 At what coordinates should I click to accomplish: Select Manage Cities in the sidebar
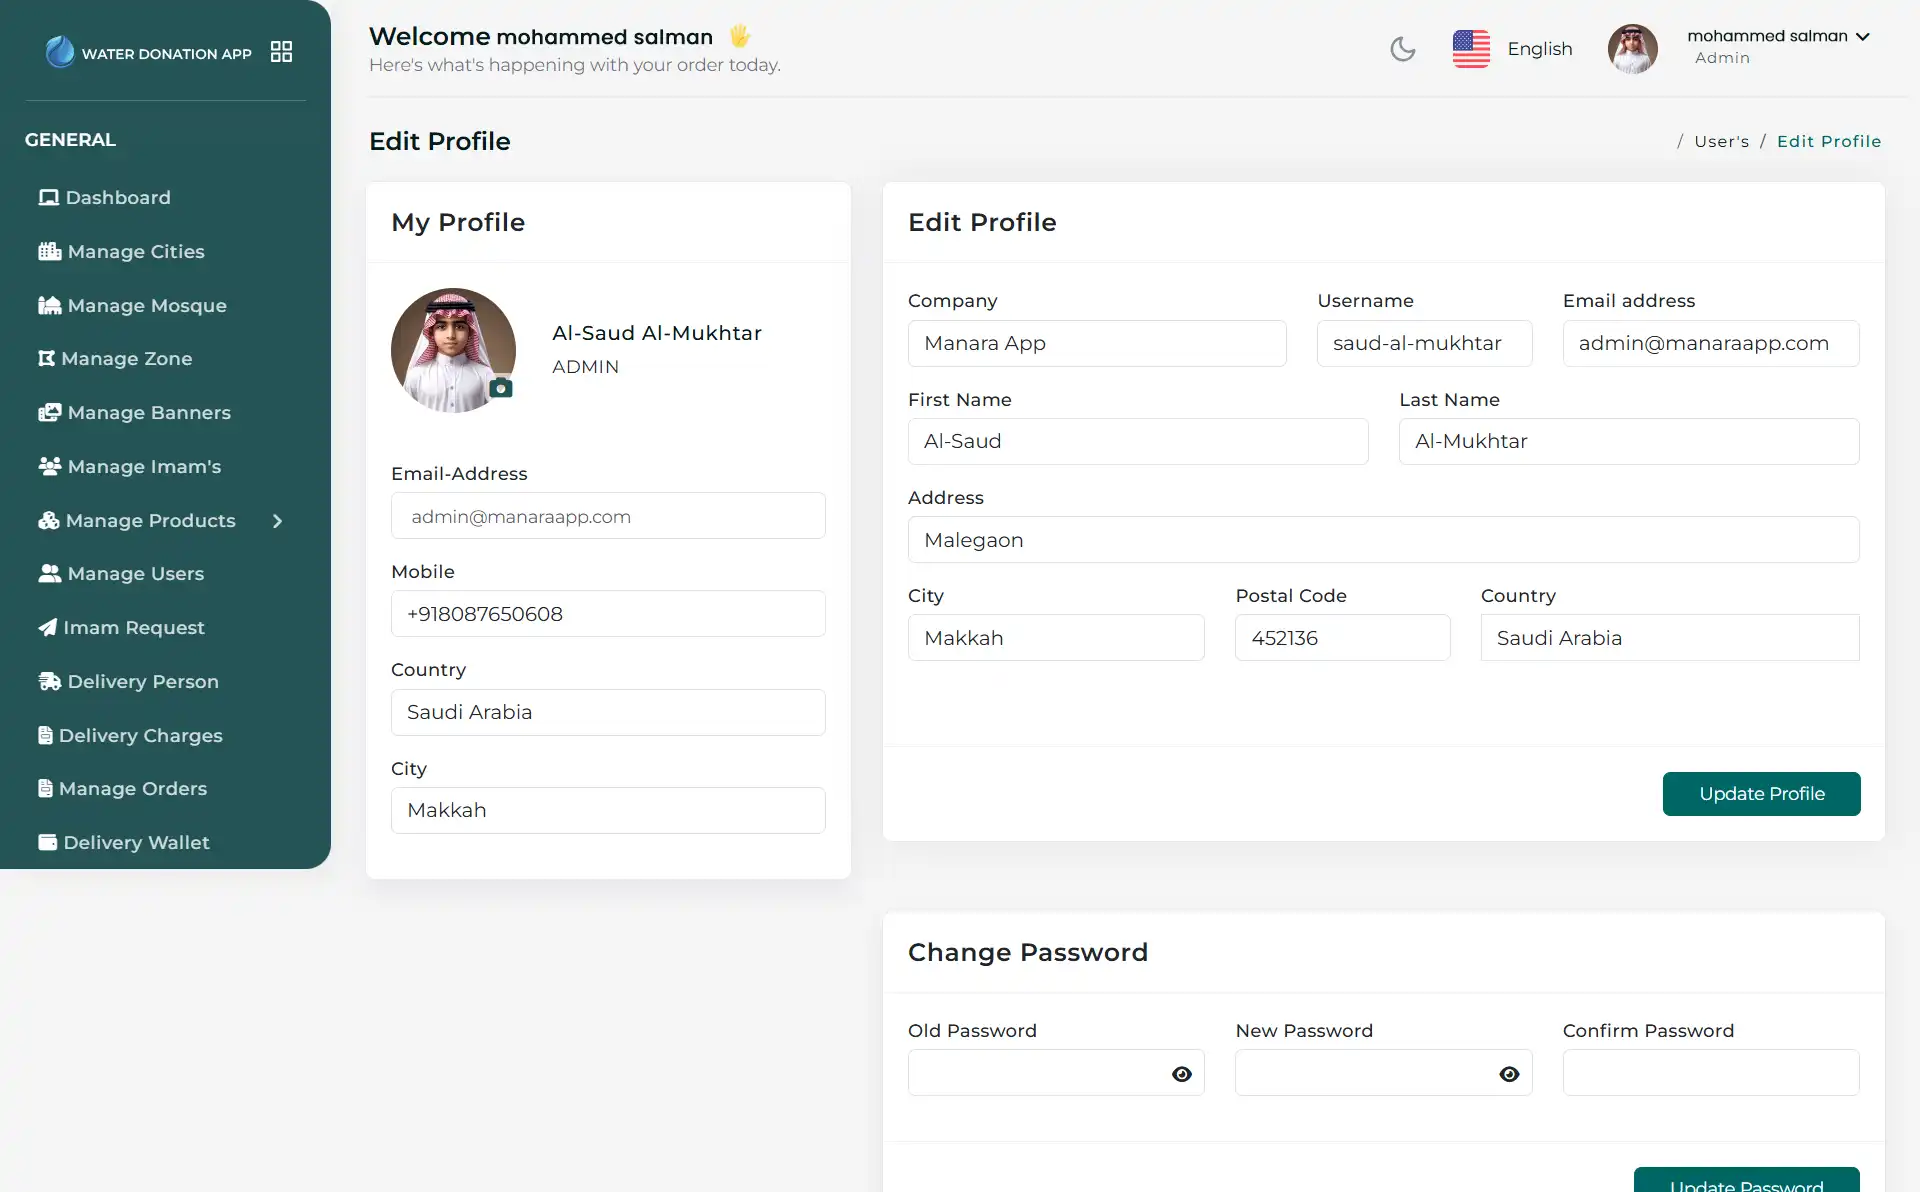coord(135,251)
